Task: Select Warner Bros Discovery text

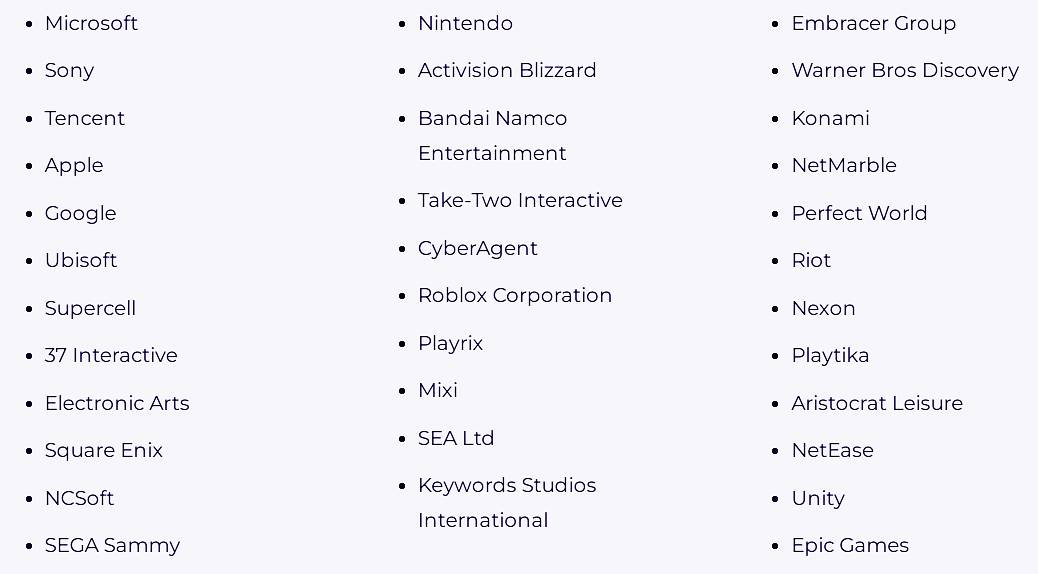Action: pyautogui.click(x=905, y=71)
